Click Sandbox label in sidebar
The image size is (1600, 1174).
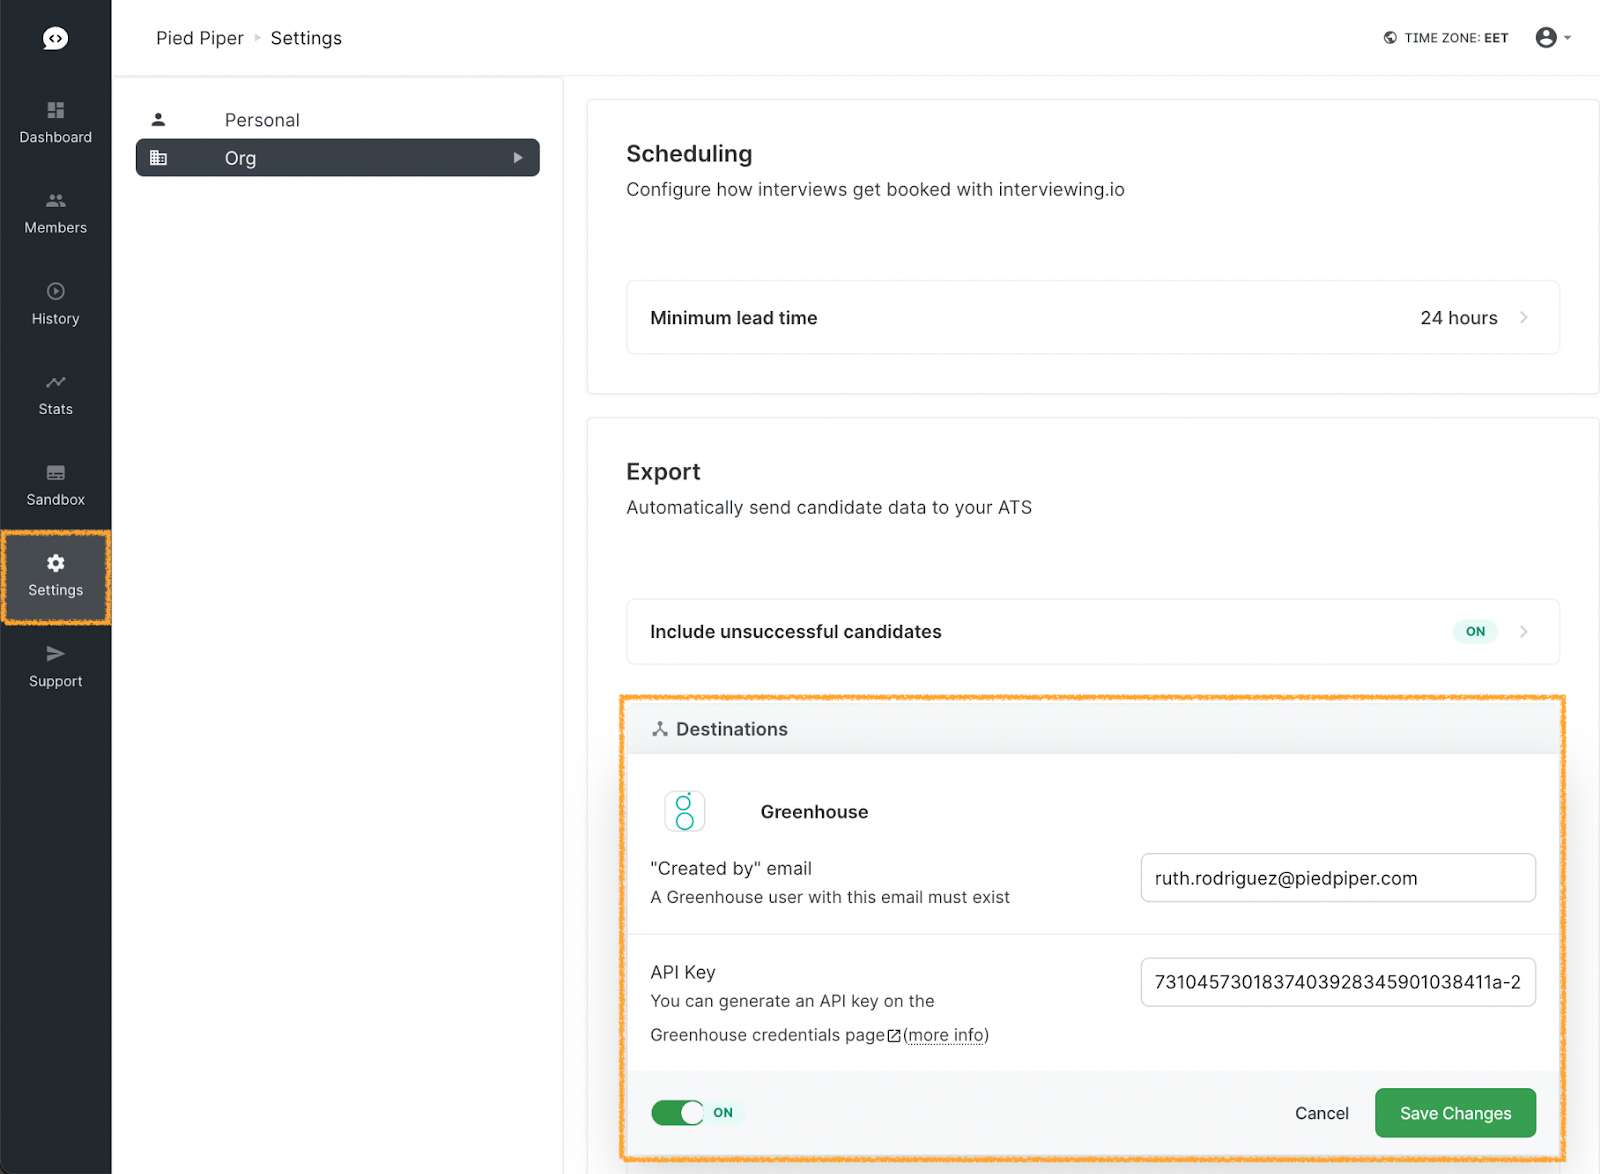point(56,500)
